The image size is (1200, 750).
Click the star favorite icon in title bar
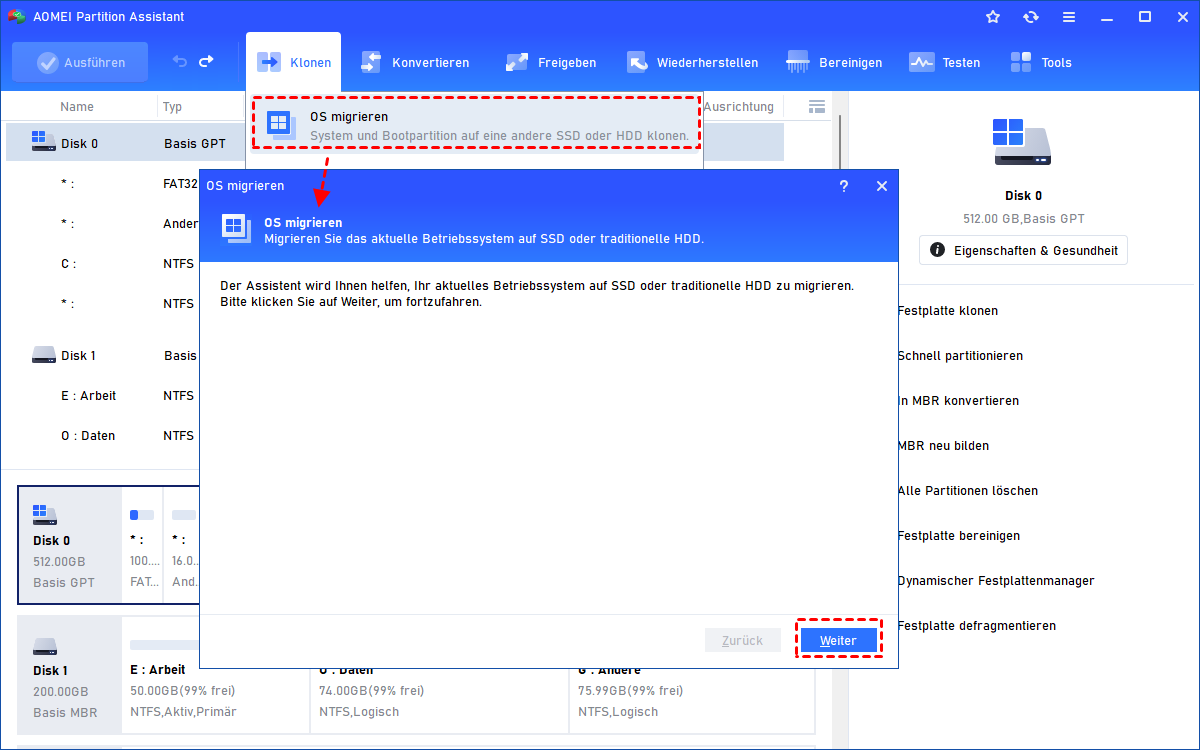(993, 17)
